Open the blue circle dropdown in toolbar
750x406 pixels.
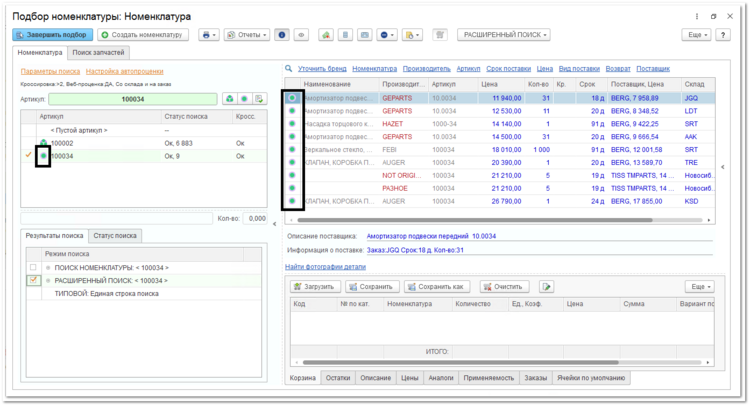click(x=387, y=35)
